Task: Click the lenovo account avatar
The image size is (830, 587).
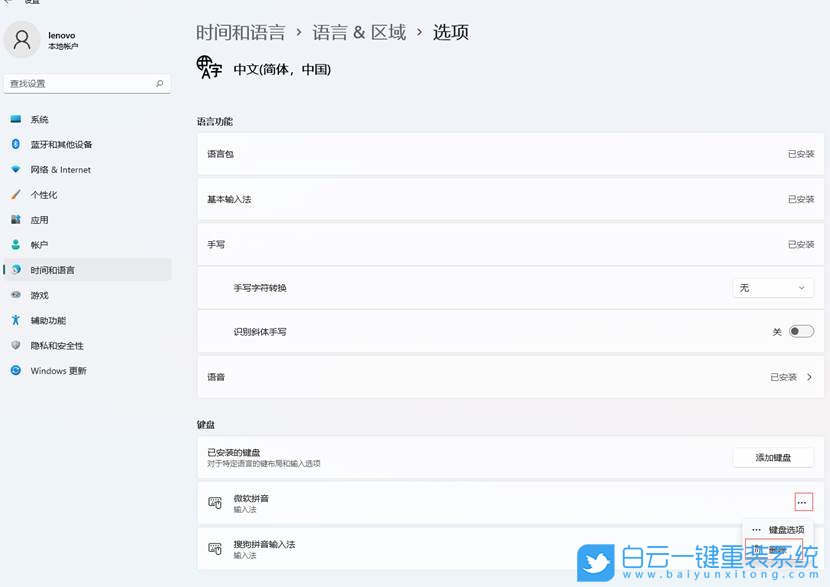Action: [21, 40]
